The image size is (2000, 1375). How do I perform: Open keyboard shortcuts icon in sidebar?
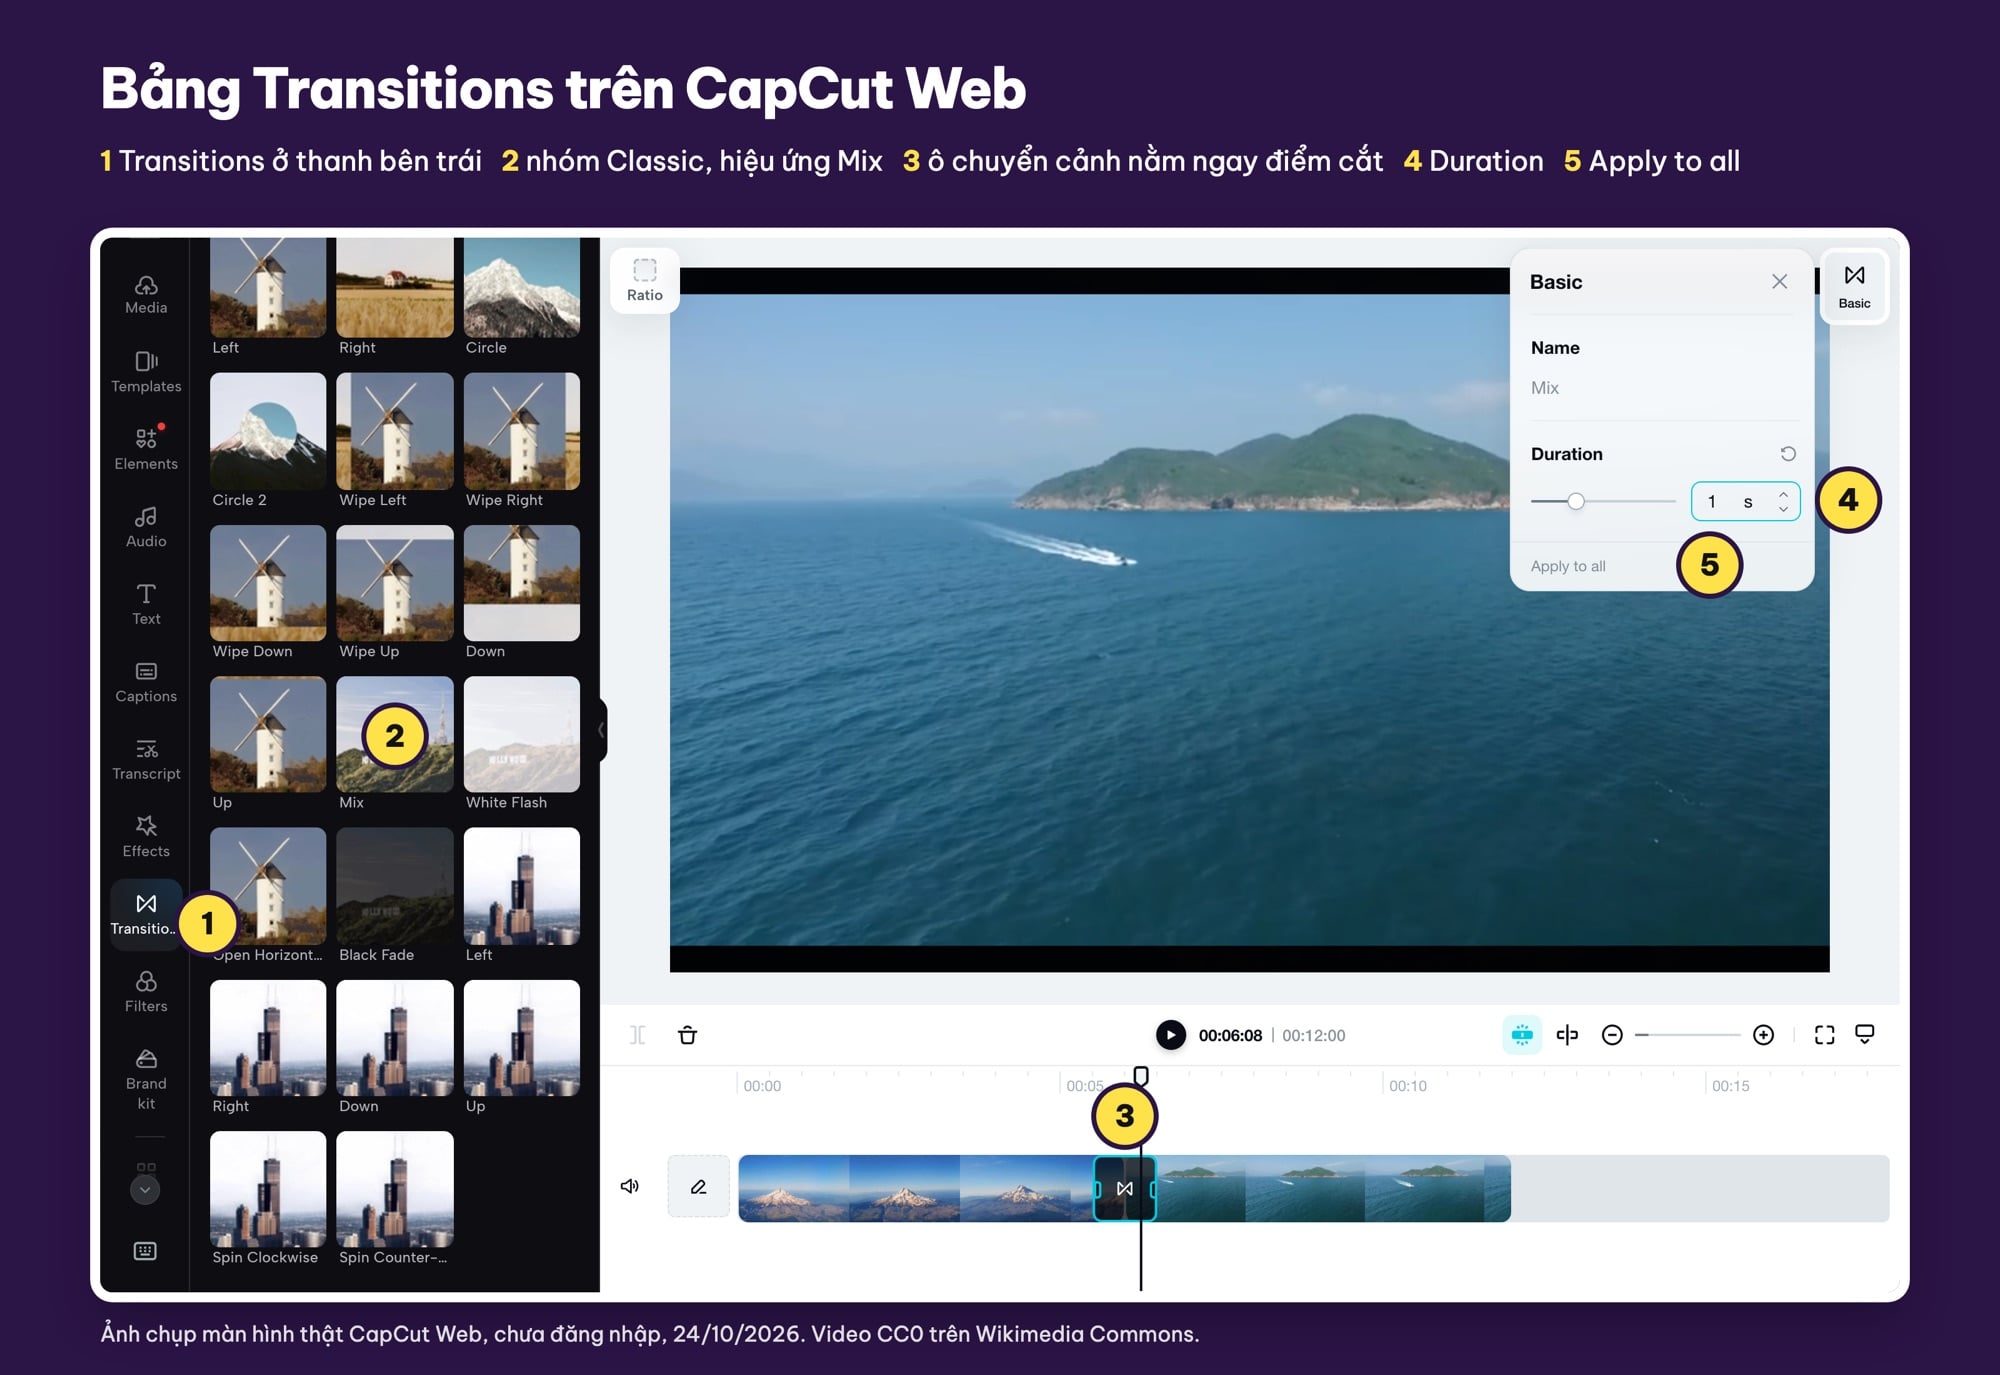pyautogui.click(x=146, y=1251)
